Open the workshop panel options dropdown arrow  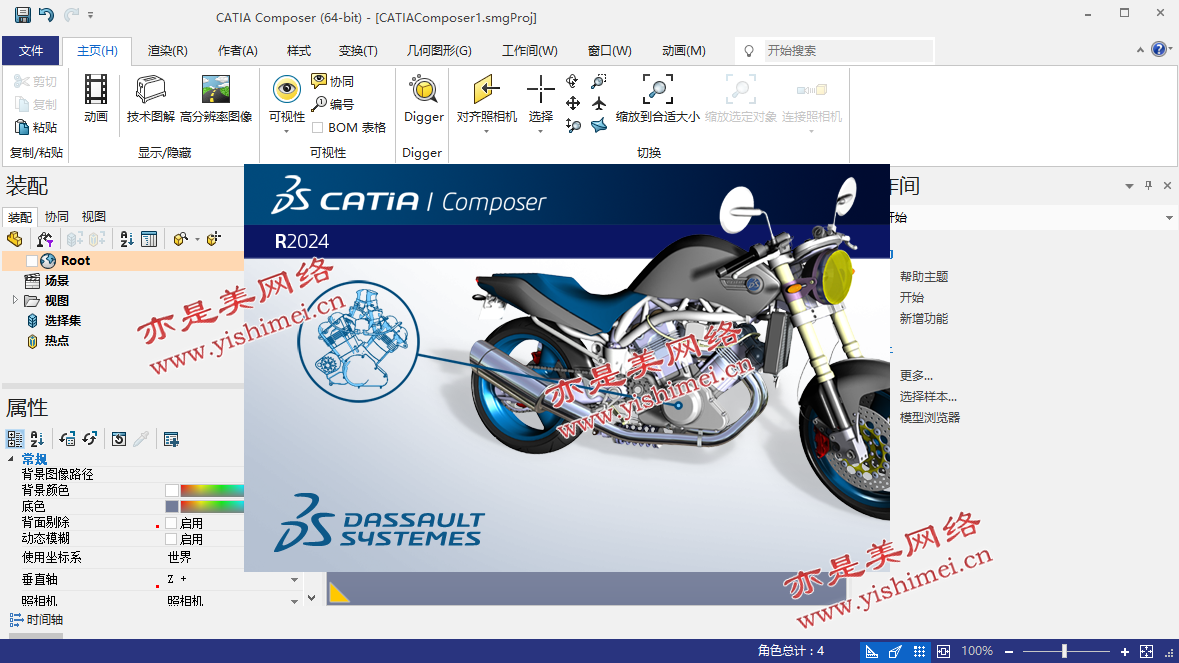[1129, 186]
